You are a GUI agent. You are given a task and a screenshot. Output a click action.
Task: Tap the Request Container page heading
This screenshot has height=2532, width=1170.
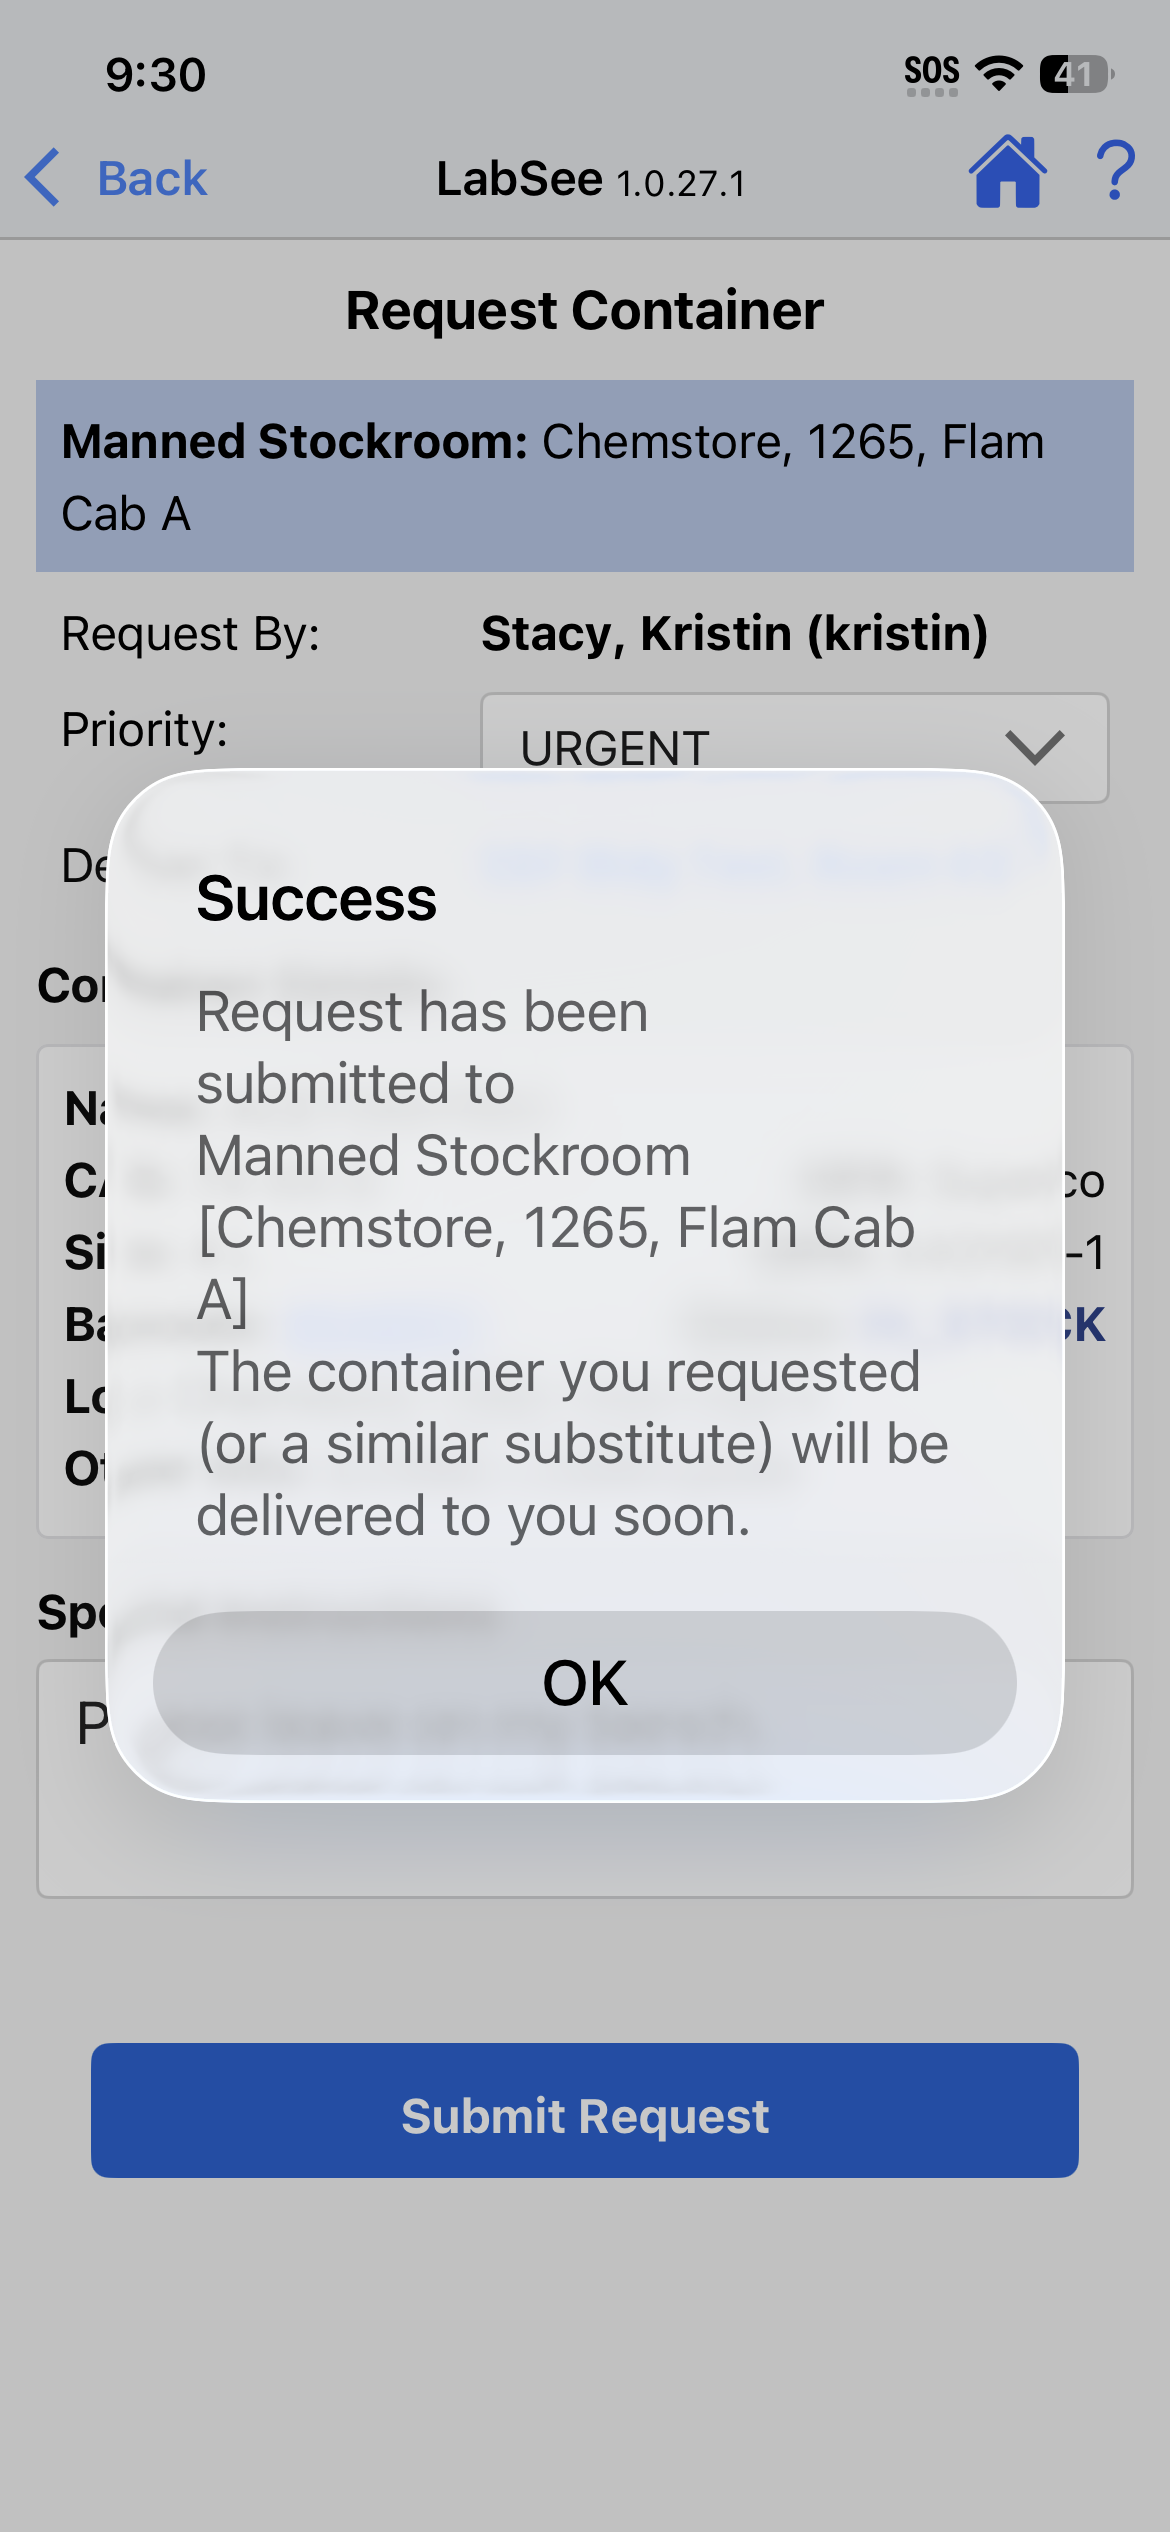click(584, 310)
